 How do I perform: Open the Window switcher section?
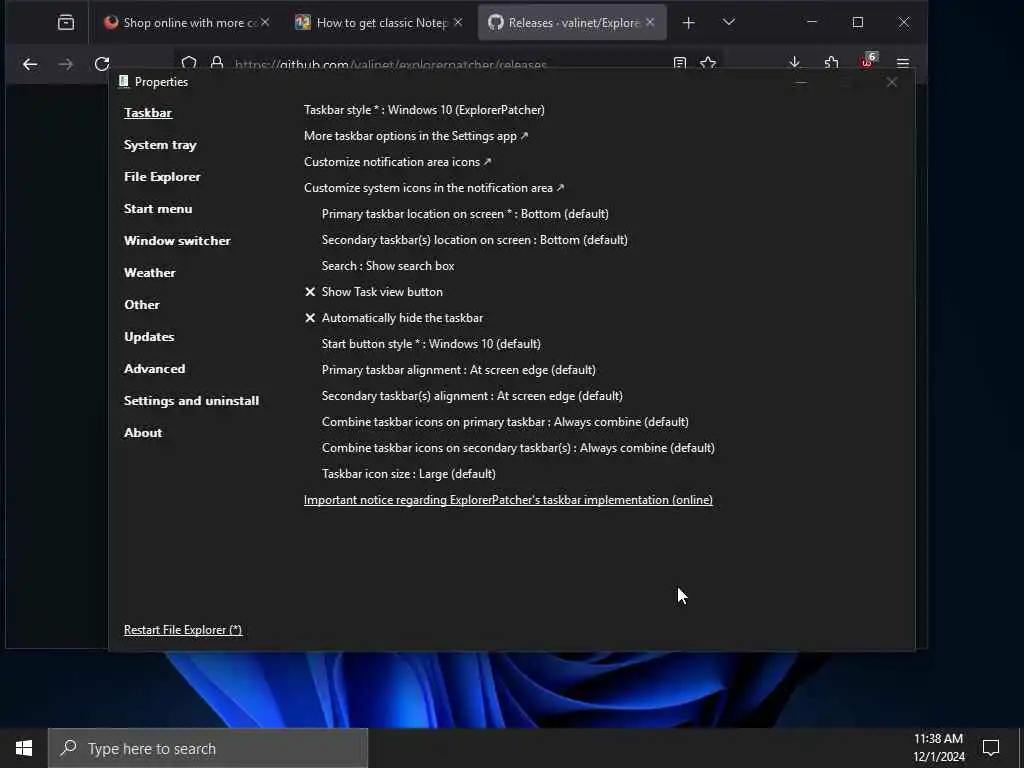(x=177, y=240)
